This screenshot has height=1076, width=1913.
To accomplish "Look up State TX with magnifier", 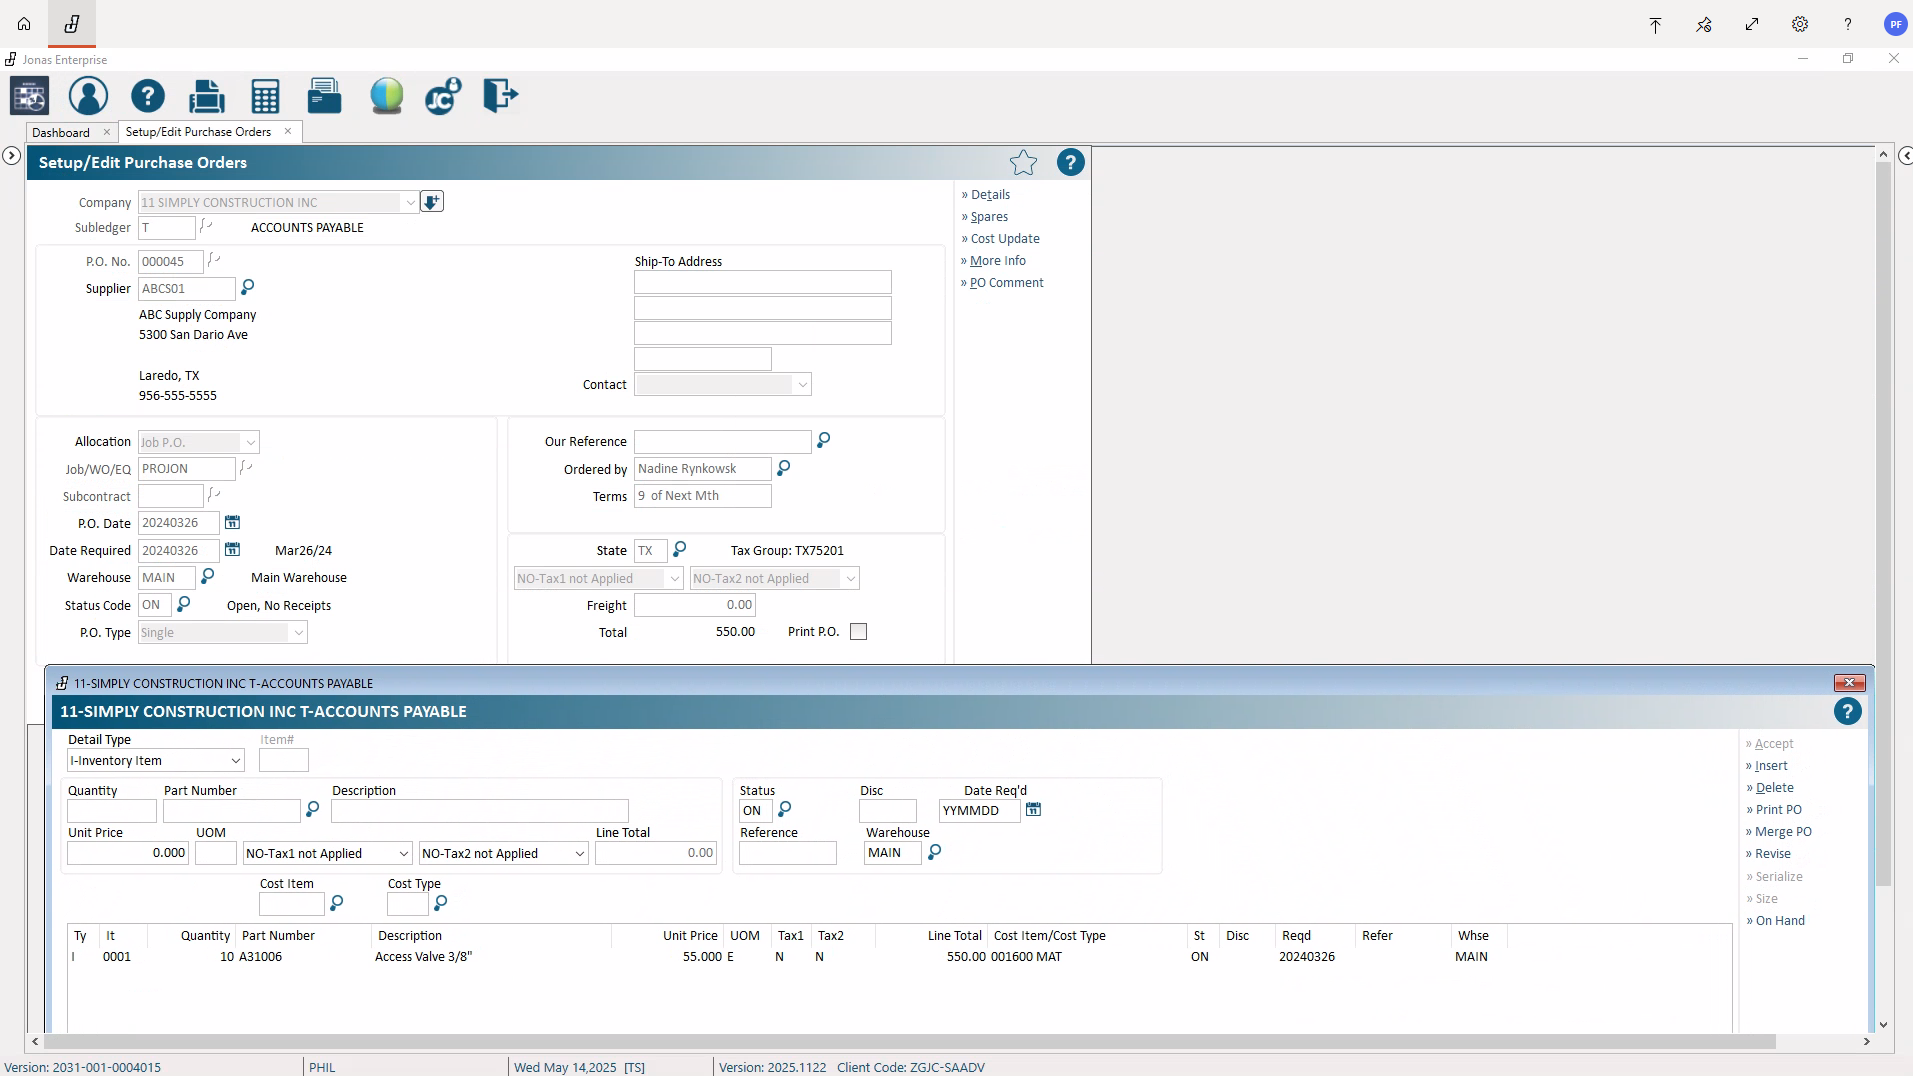I will (x=680, y=549).
